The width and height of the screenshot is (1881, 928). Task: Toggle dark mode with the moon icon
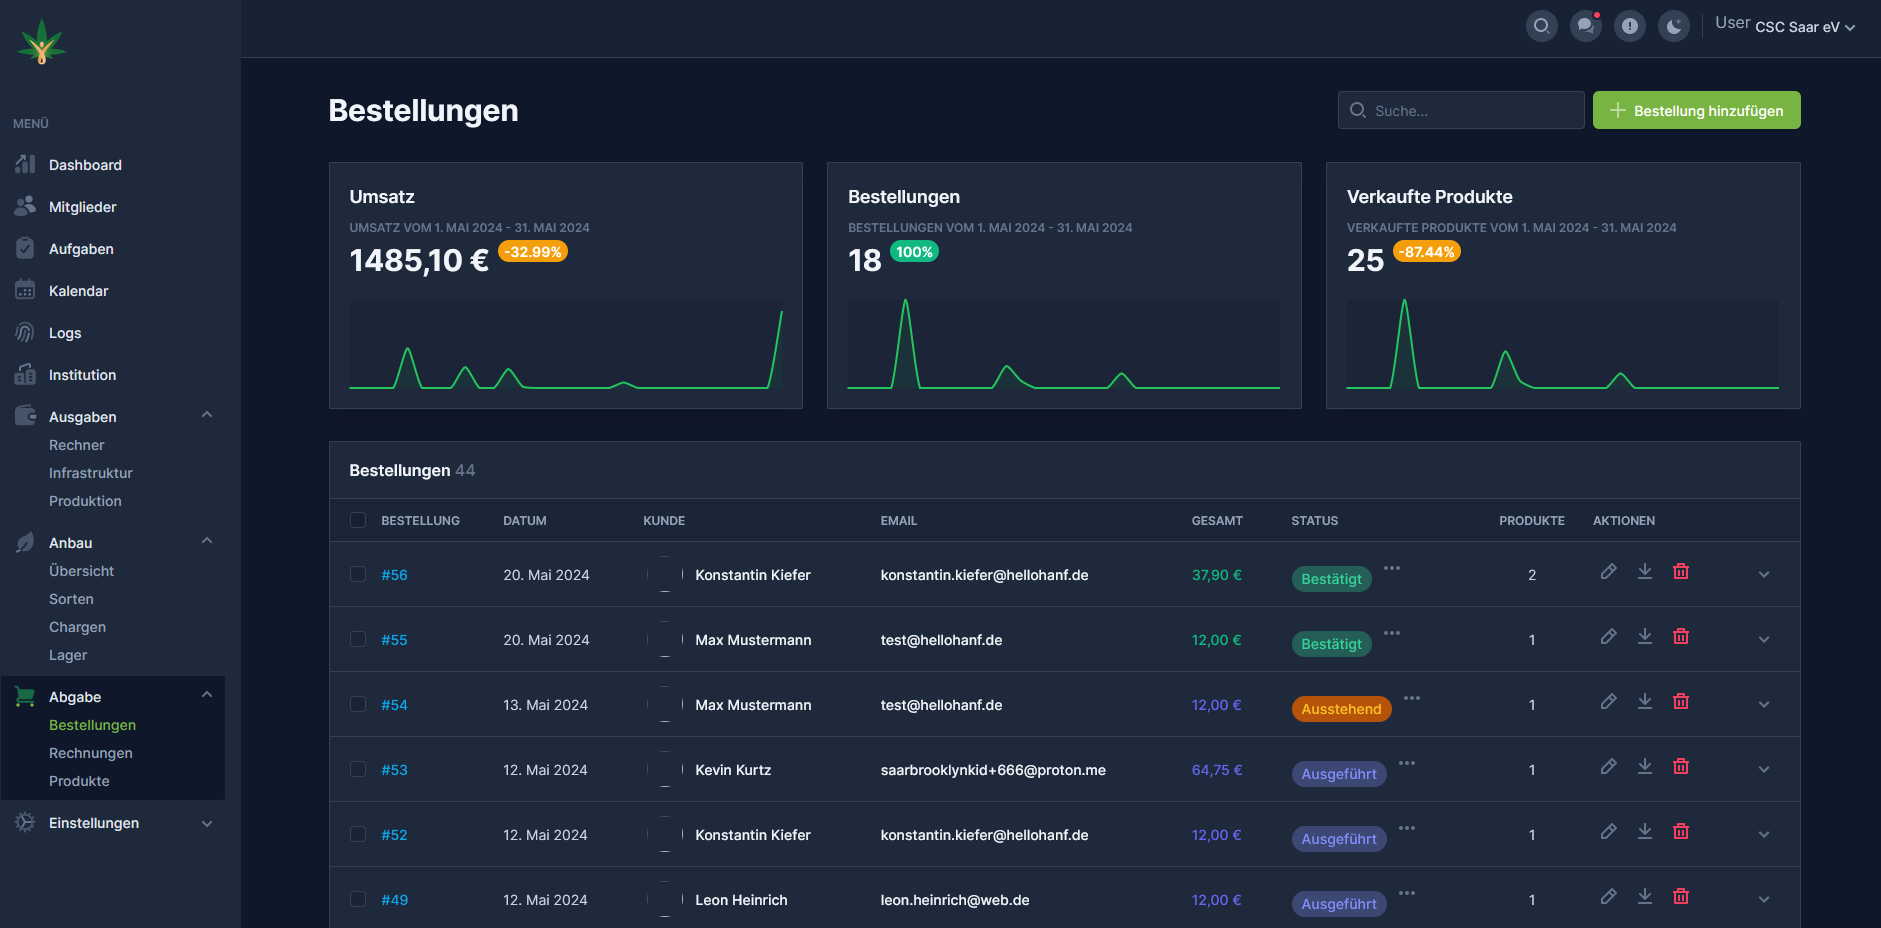click(1673, 26)
